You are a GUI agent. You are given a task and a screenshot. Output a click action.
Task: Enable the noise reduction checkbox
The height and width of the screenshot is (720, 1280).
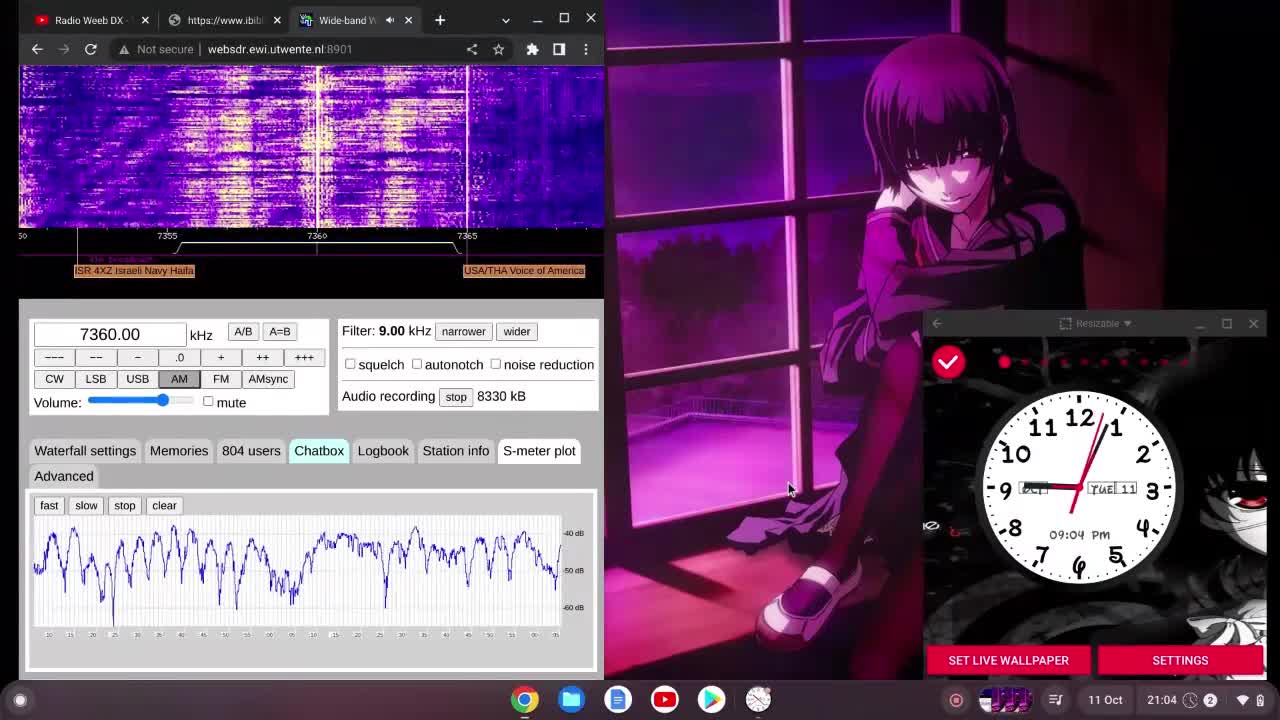click(495, 364)
